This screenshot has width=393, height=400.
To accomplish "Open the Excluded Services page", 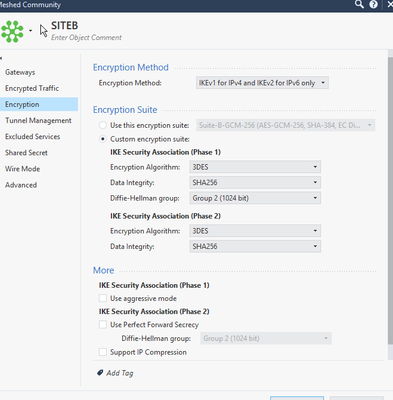I will (x=33, y=137).
